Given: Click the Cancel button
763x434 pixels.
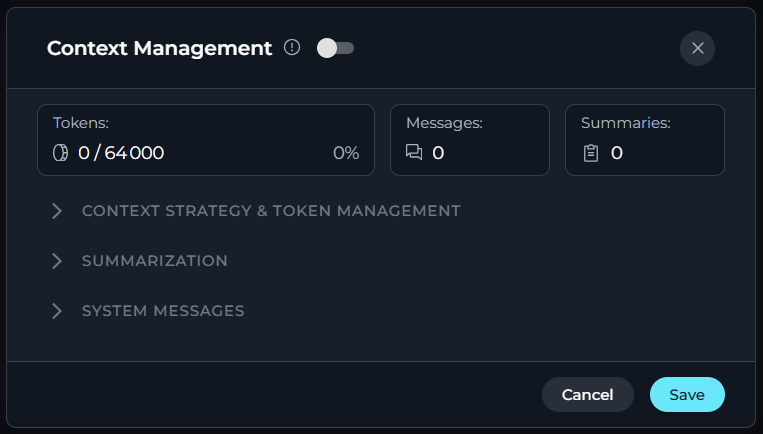Looking at the screenshot, I should click(x=587, y=395).
